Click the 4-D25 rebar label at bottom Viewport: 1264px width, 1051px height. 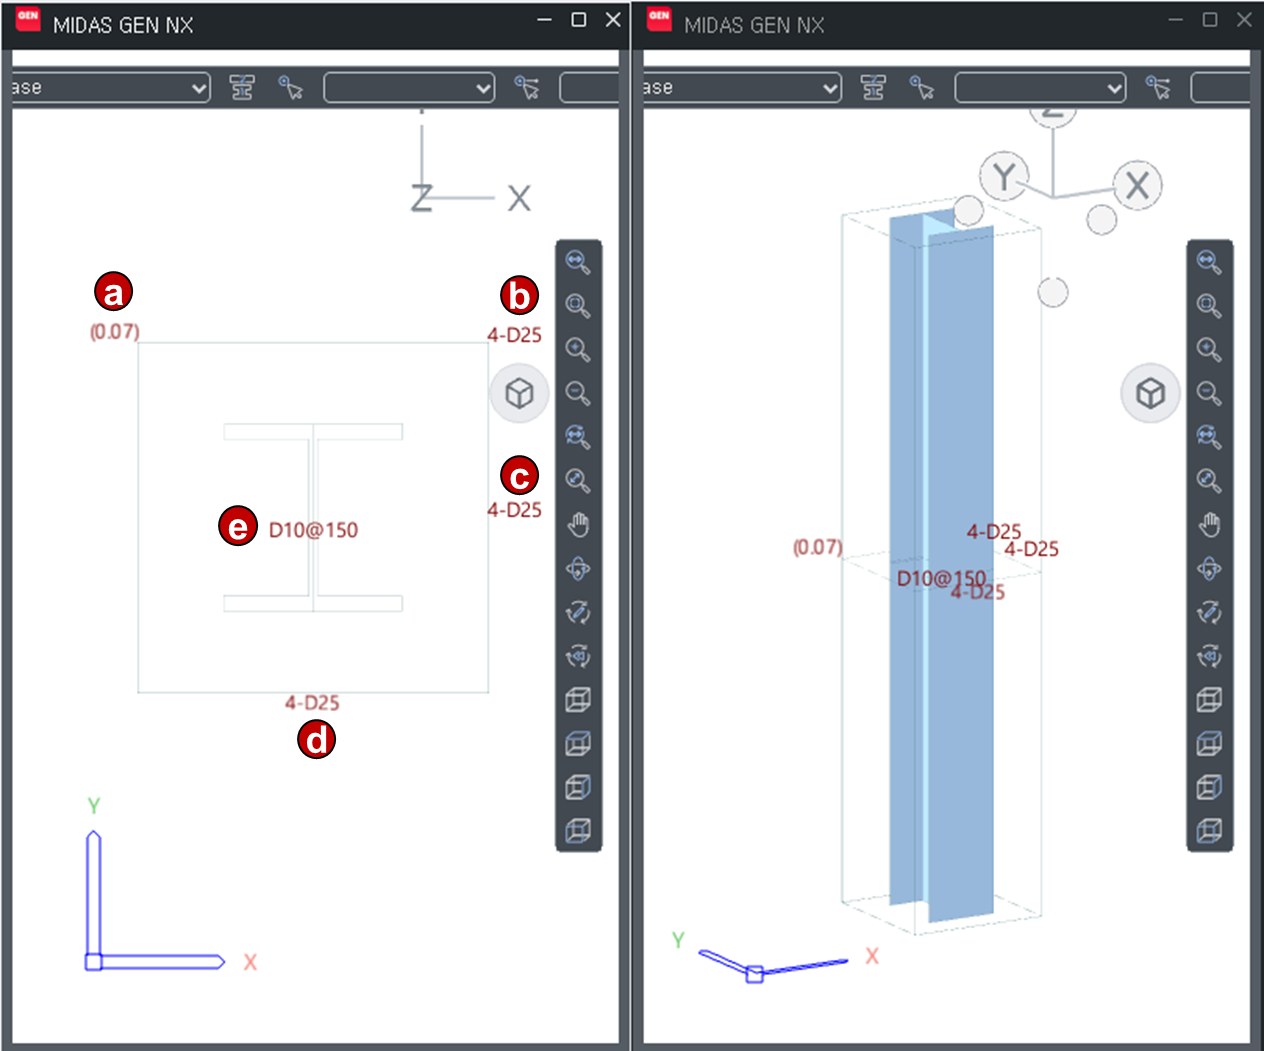click(311, 703)
